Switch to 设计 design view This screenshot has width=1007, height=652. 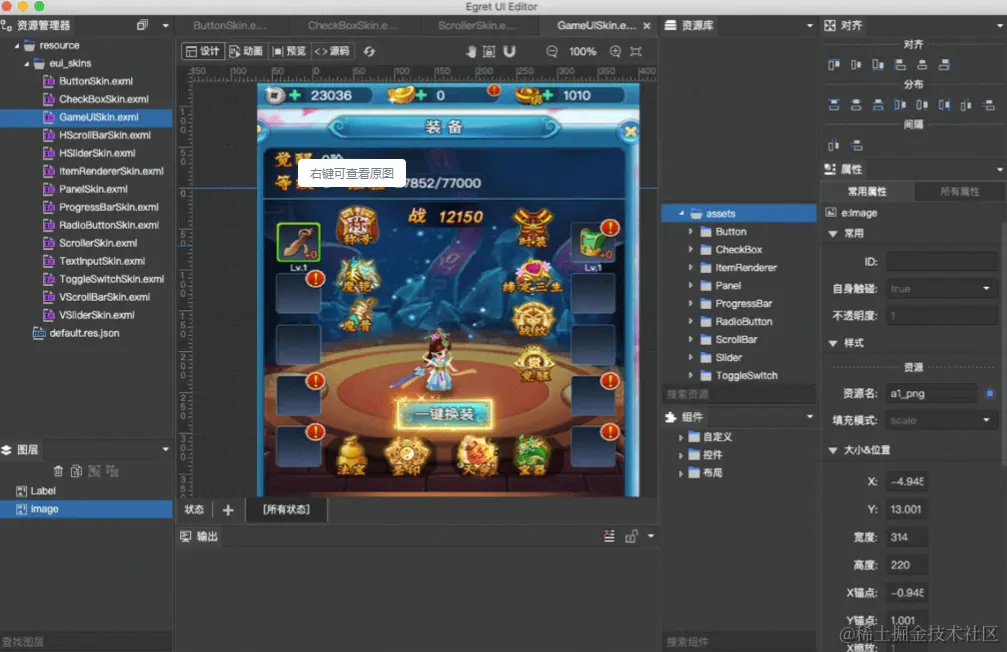tap(202, 51)
